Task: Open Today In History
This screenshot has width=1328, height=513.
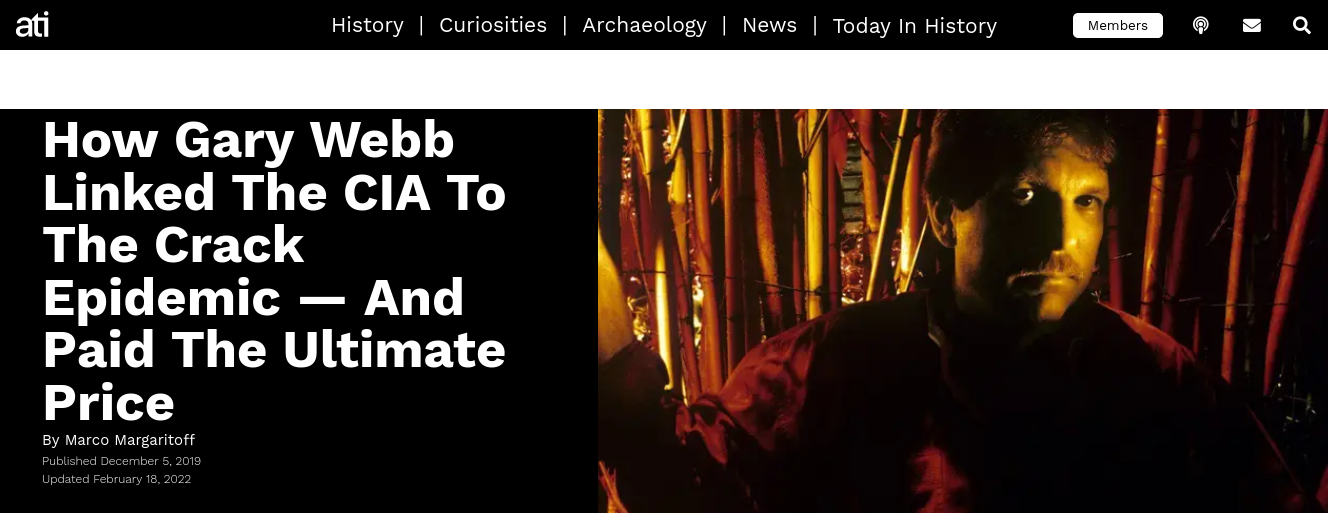Action: pyautogui.click(x=914, y=26)
